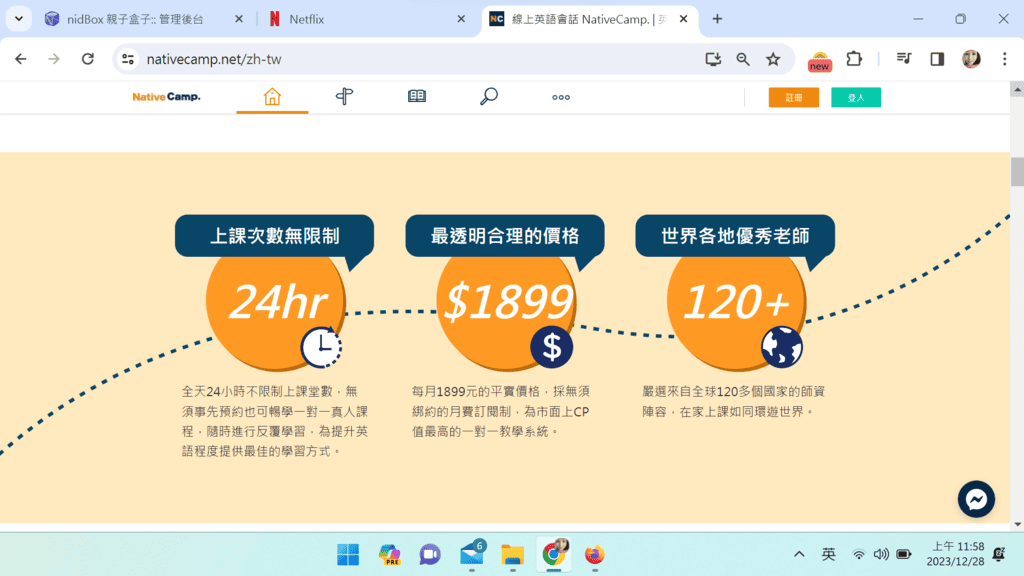The width and height of the screenshot is (1024, 576).
Task: Open the notification bell icon
Action: click(999, 554)
